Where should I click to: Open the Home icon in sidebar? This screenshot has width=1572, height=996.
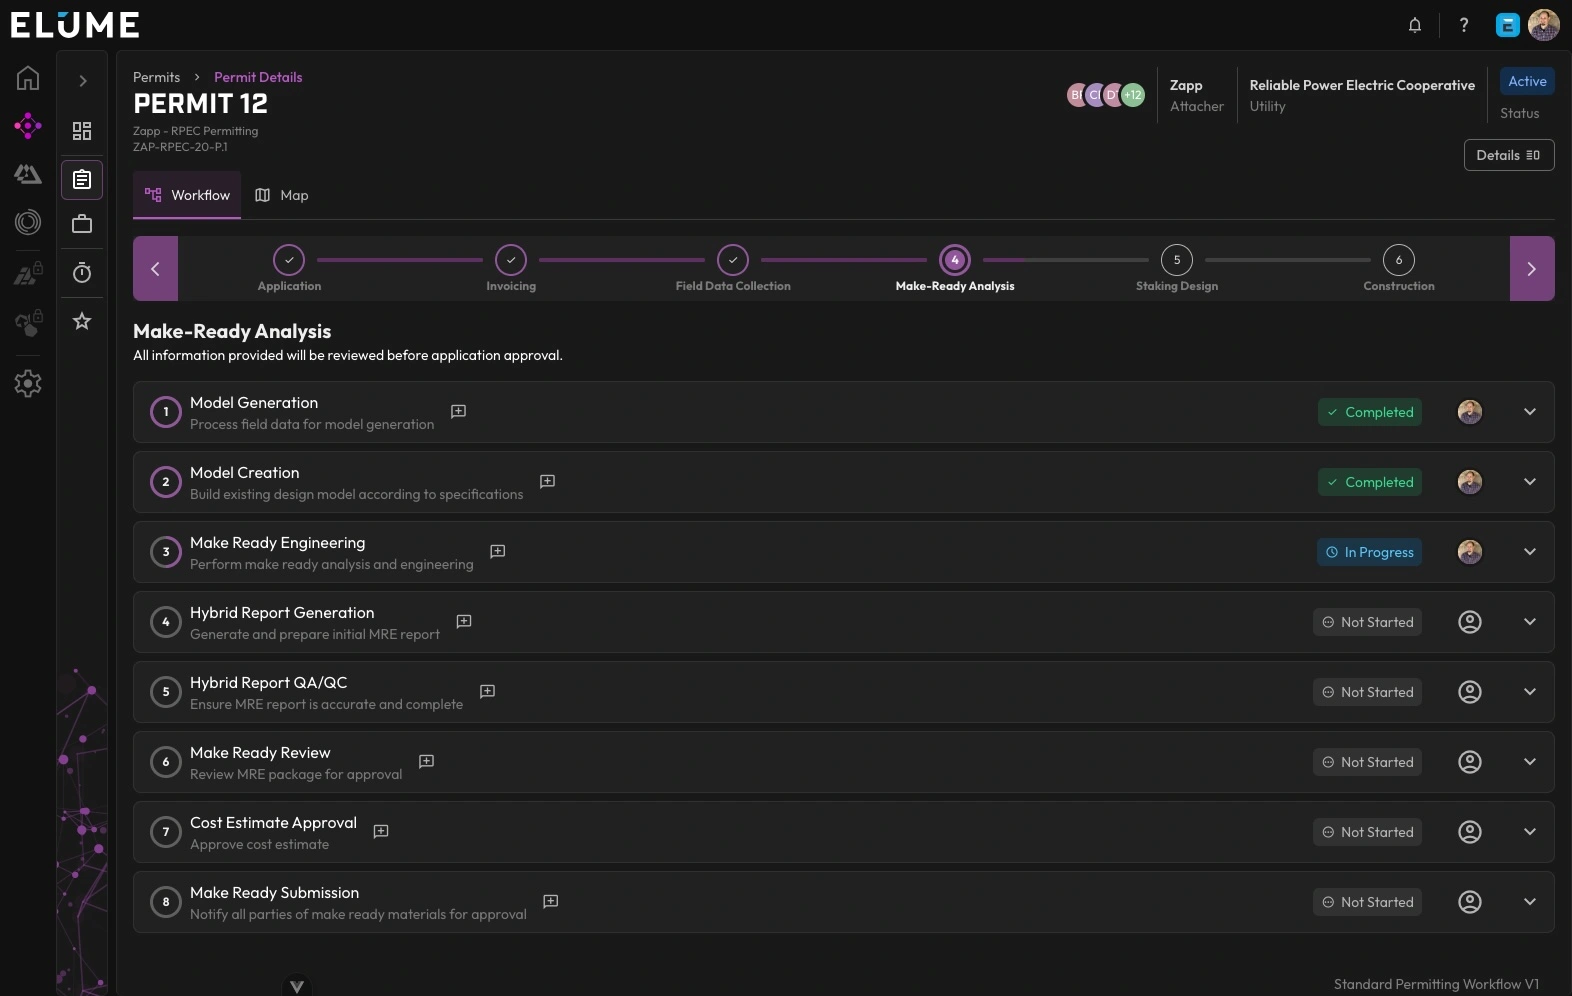pyautogui.click(x=28, y=78)
